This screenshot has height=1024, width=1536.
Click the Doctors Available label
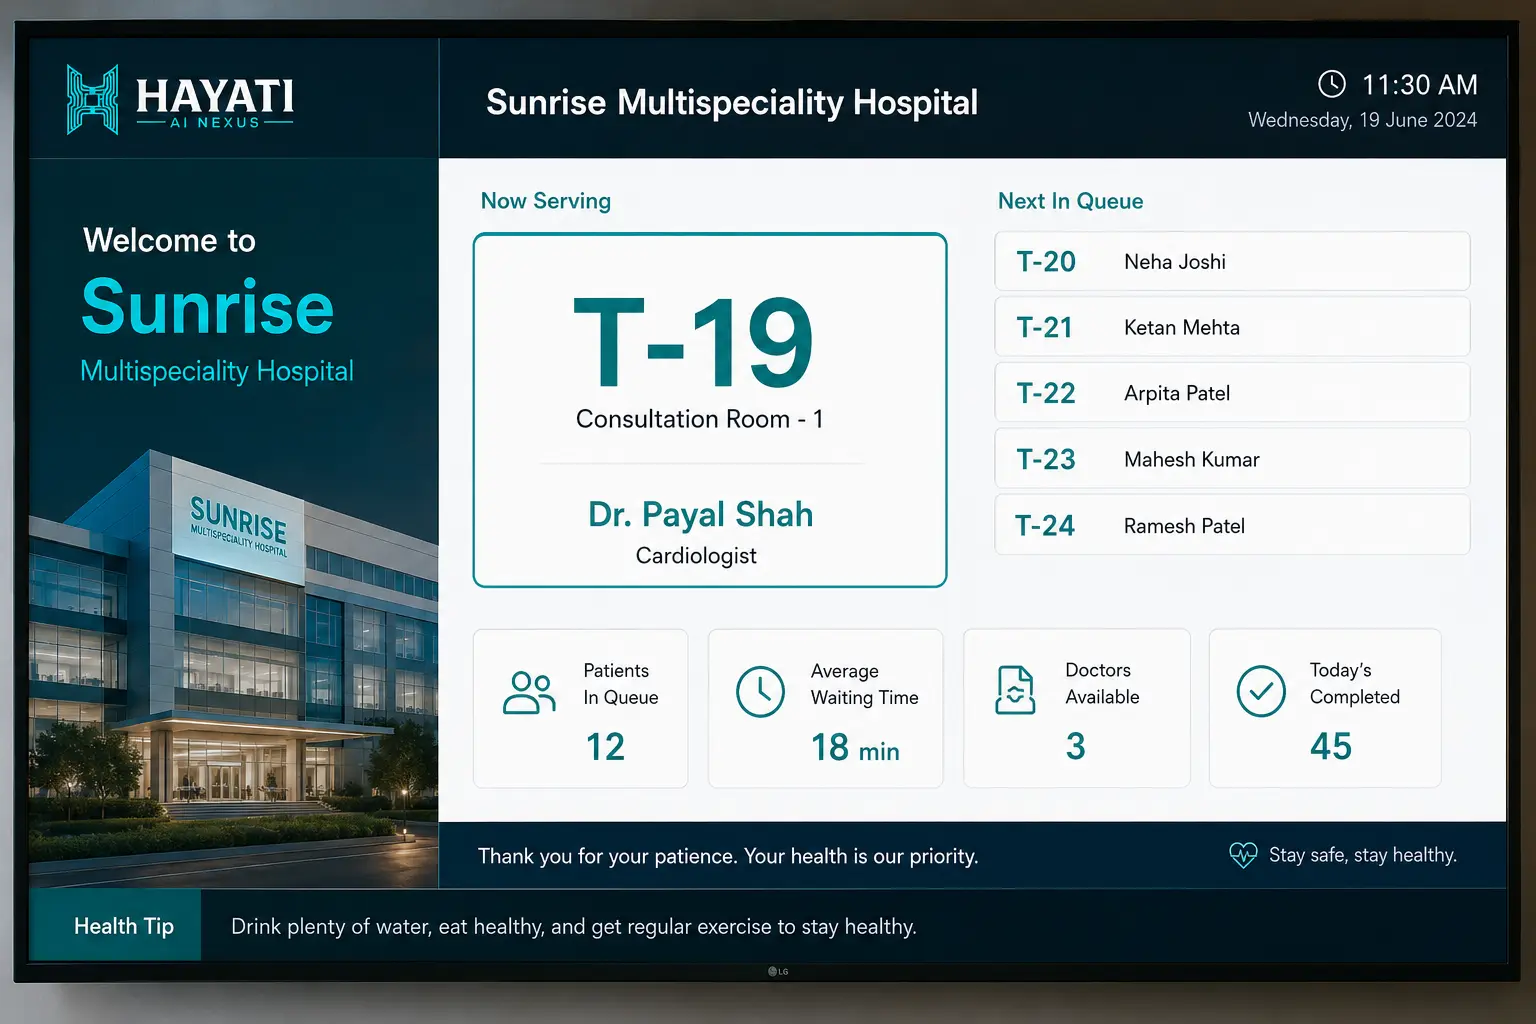coord(1102,683)
